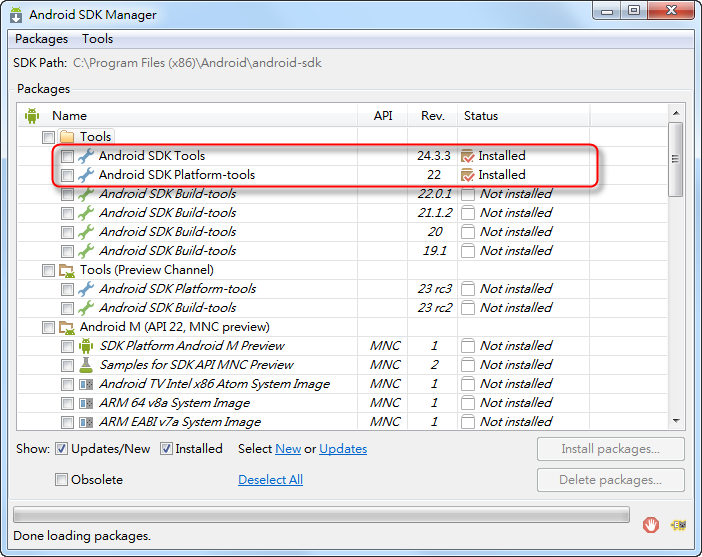Click the installed status icon for Platform-tools rev 22

coord(467,175)
